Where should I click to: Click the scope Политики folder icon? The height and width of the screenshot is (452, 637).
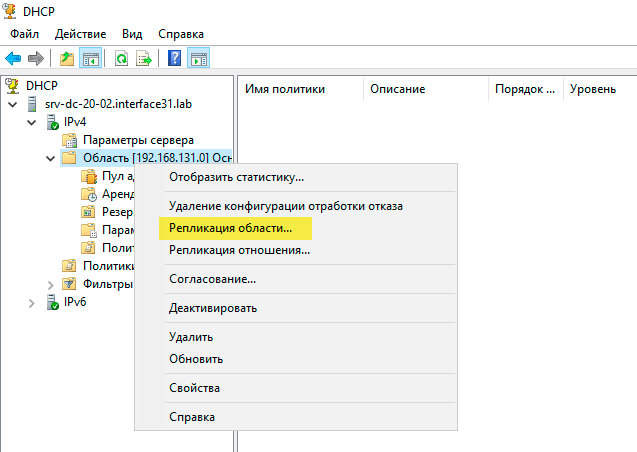(x=88, y=248)
